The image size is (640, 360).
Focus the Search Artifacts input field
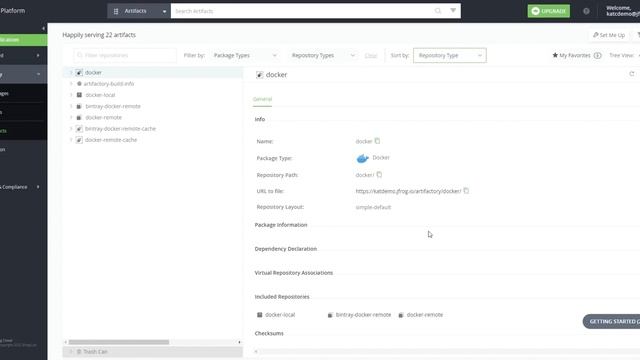(302, 11)
